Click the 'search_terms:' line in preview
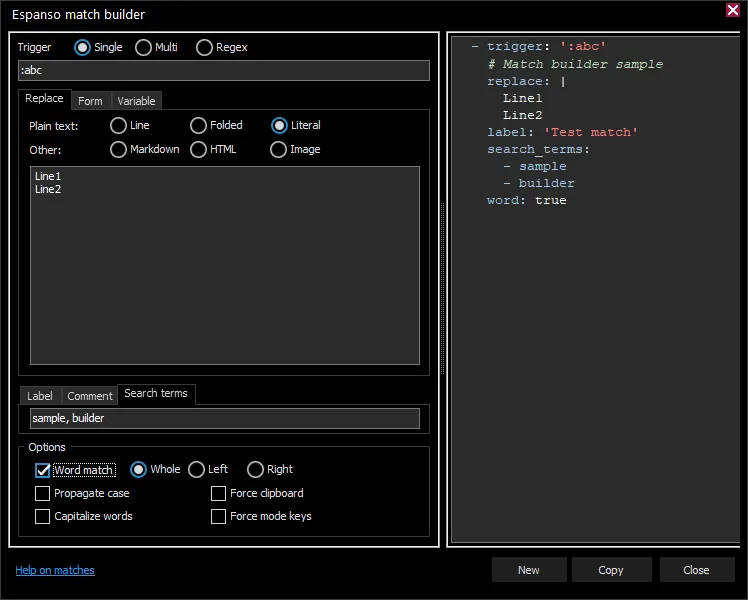 click(538, 149)
